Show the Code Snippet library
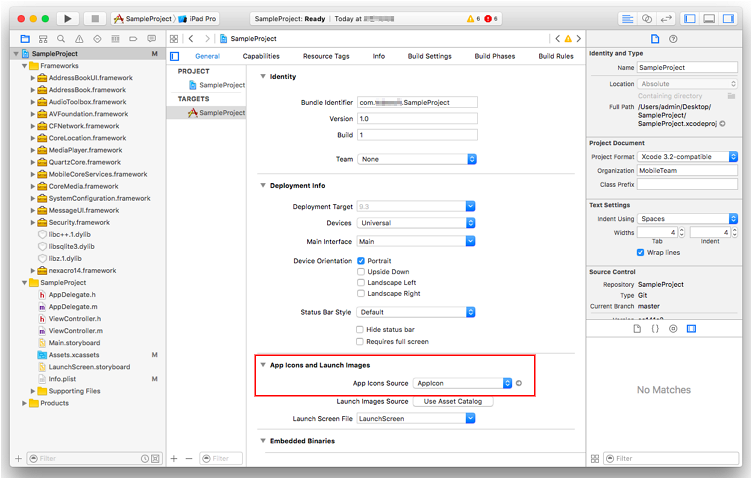Viewport: 752px width, 479px height. (654, 328)
